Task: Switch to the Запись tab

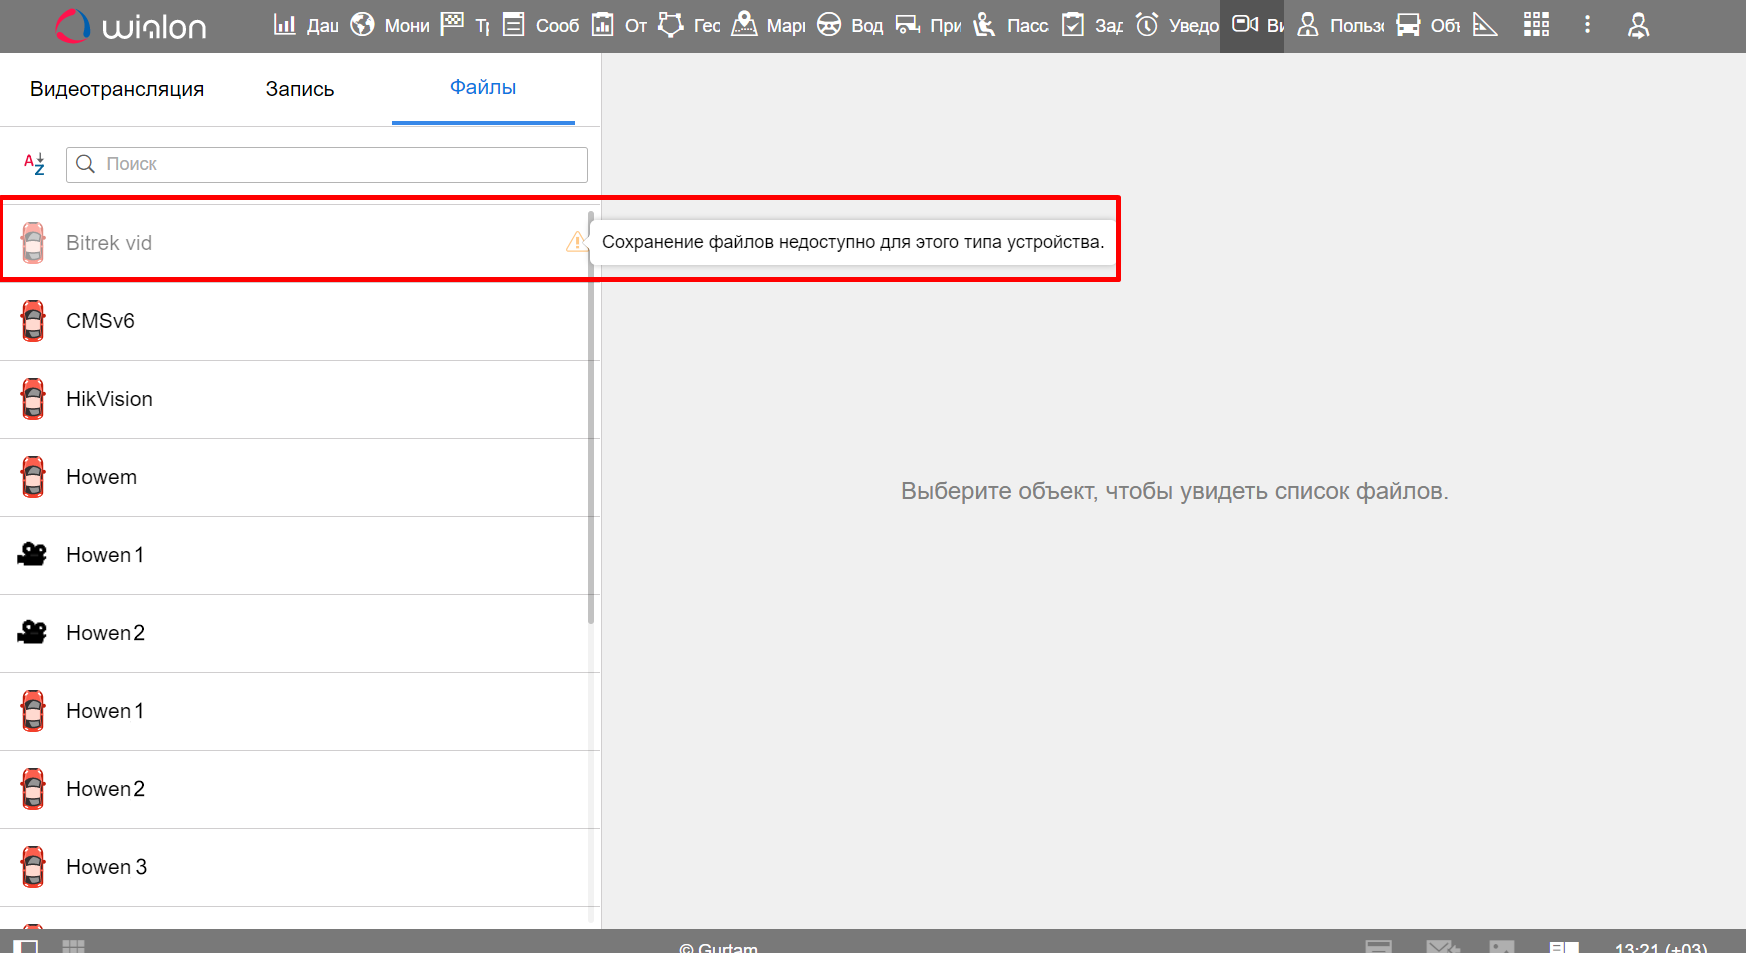Action: [x=300, y=89]
